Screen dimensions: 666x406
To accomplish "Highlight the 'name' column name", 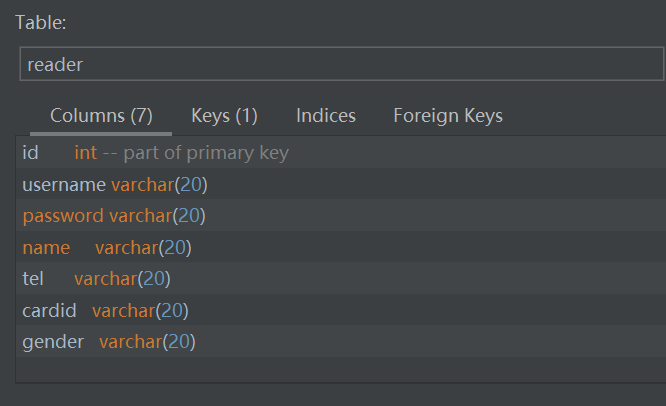I will tap(46, 247).
